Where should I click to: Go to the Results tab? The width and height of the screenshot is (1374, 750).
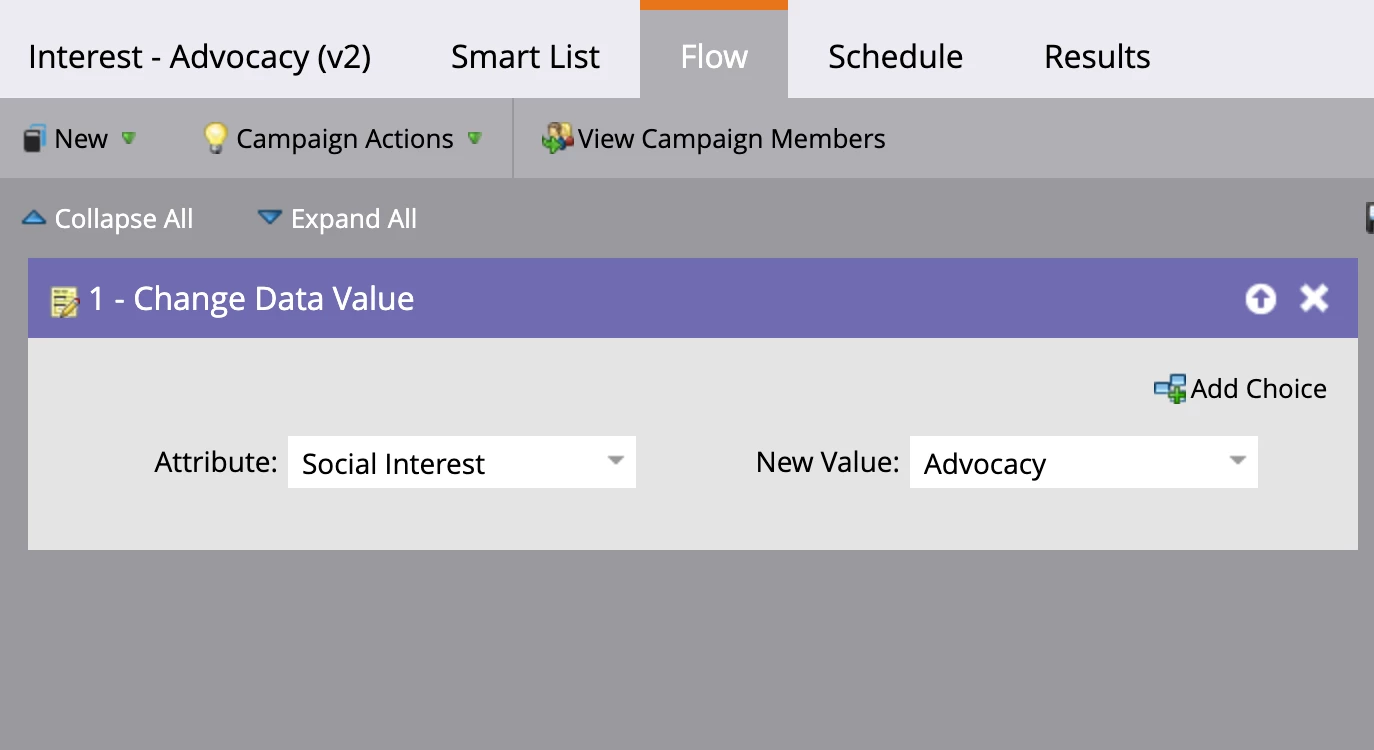(x=1097, y=57)
